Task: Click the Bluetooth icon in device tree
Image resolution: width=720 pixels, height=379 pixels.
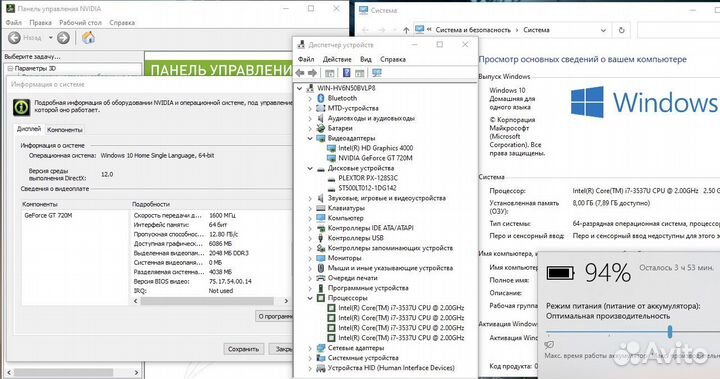Action: coord(321,98)
